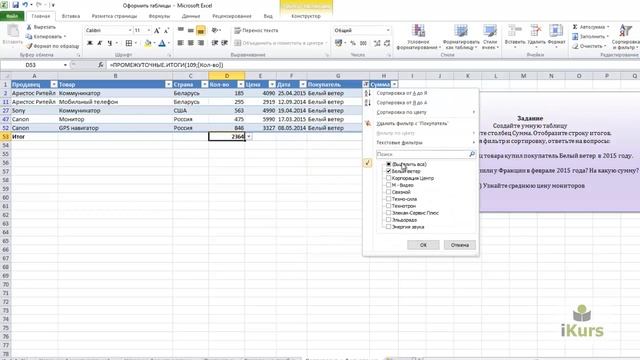Screen dimensions: 640x360
Task: Click the Format Painter brush icon
Action: [29, 46]
